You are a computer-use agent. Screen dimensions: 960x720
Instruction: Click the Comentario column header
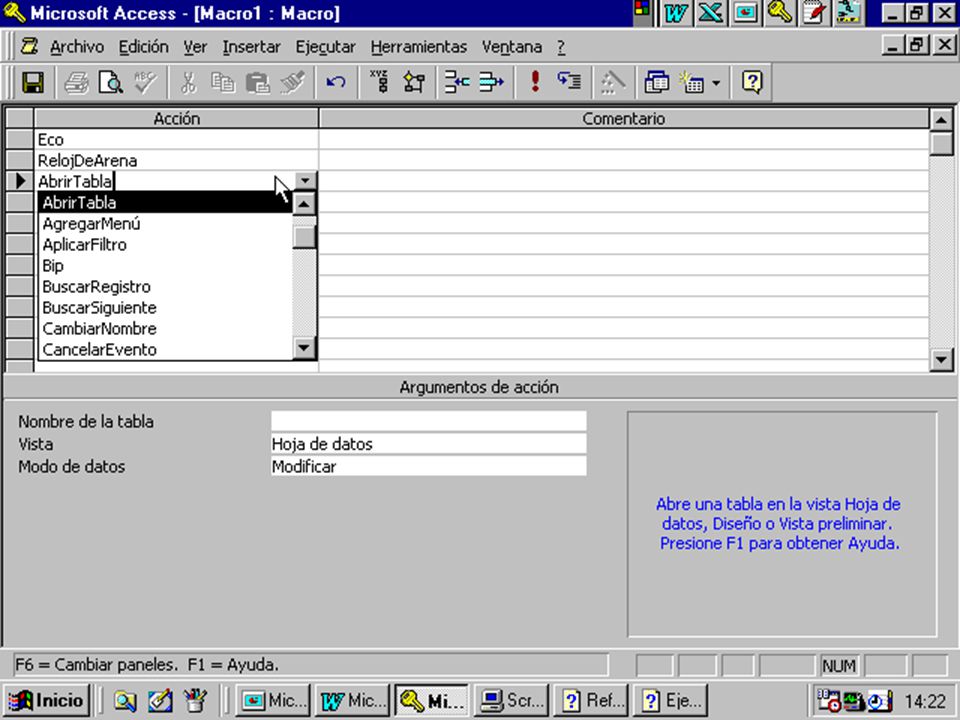click(x=623, y=119)
